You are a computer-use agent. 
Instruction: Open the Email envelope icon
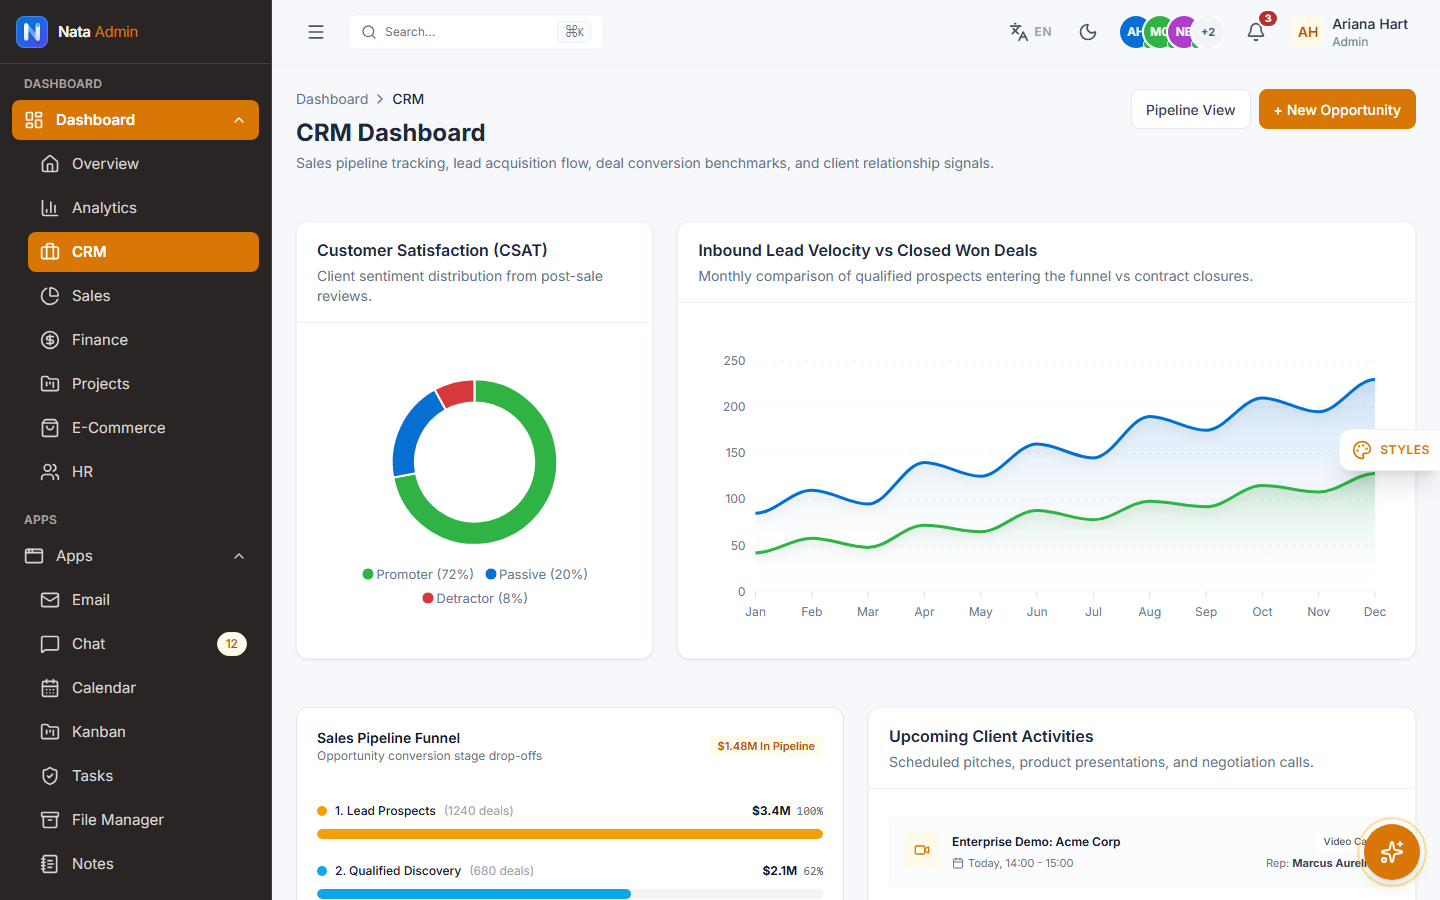[x=50, y=600]
